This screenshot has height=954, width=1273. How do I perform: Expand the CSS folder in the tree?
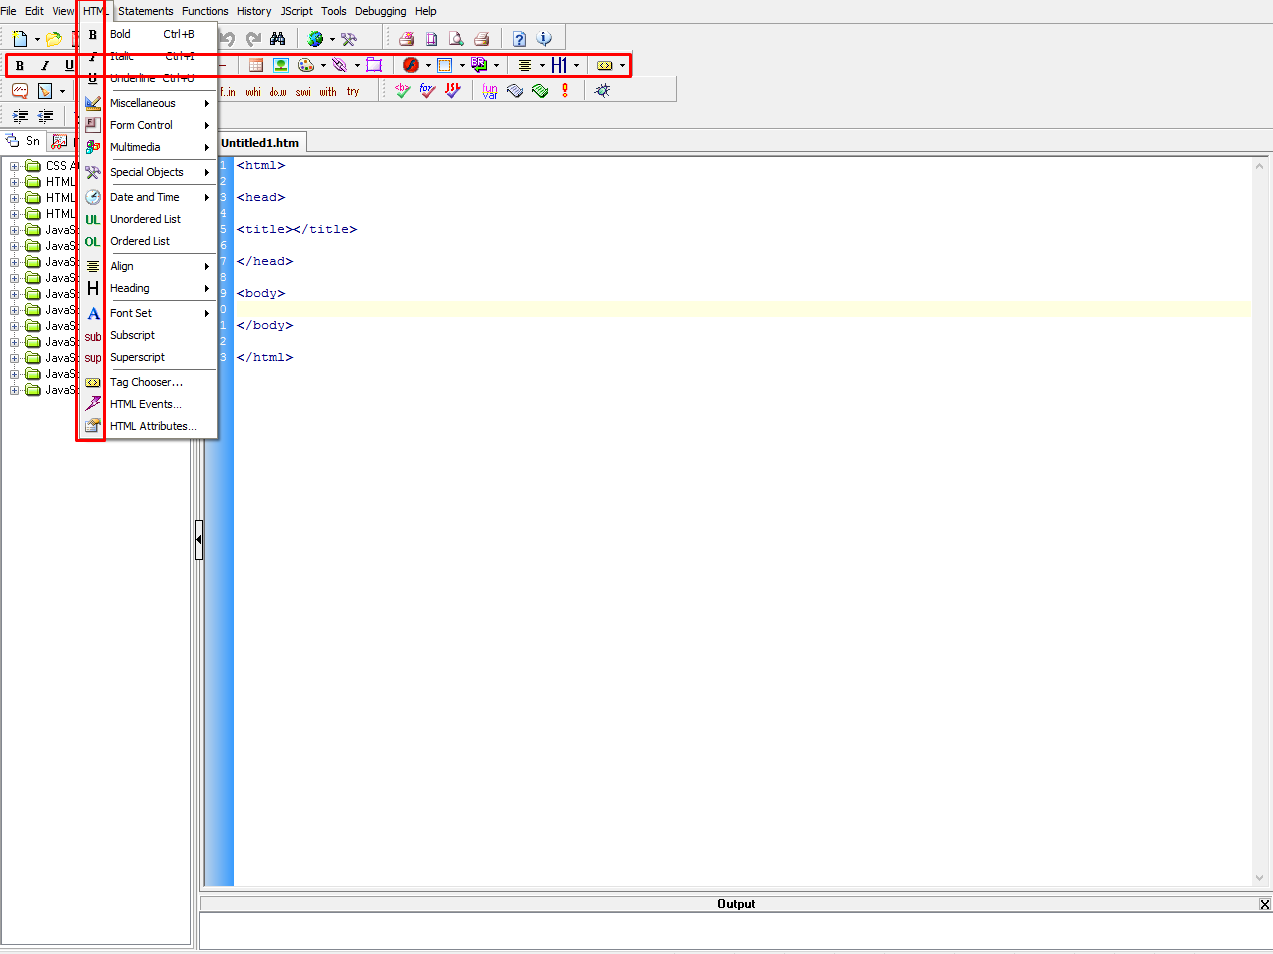point(15,166)
